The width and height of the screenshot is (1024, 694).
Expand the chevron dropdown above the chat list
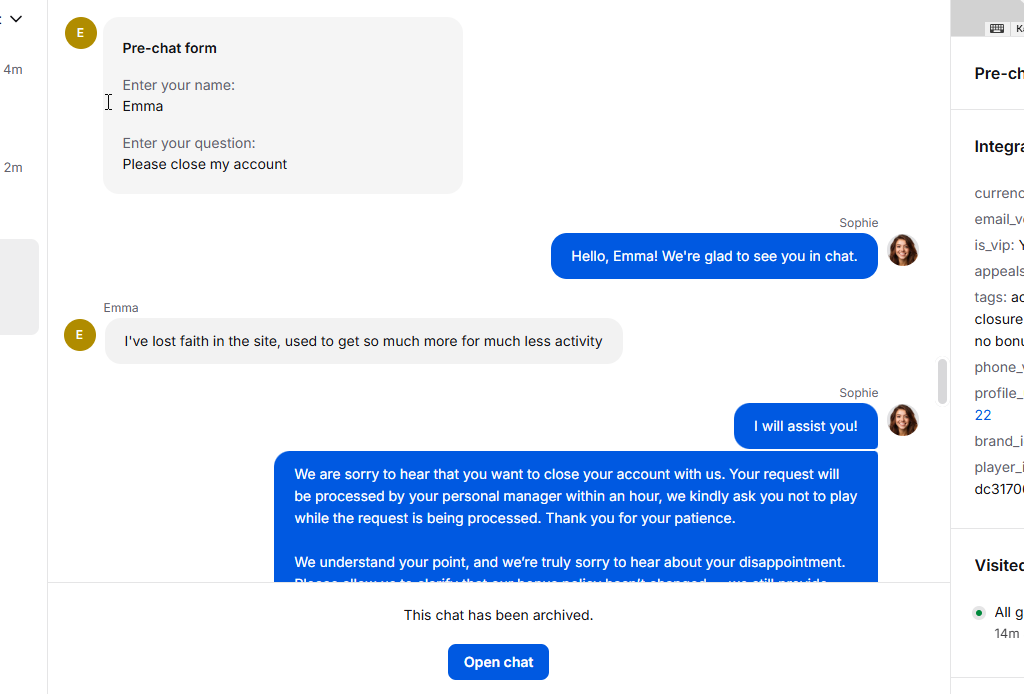16,19
